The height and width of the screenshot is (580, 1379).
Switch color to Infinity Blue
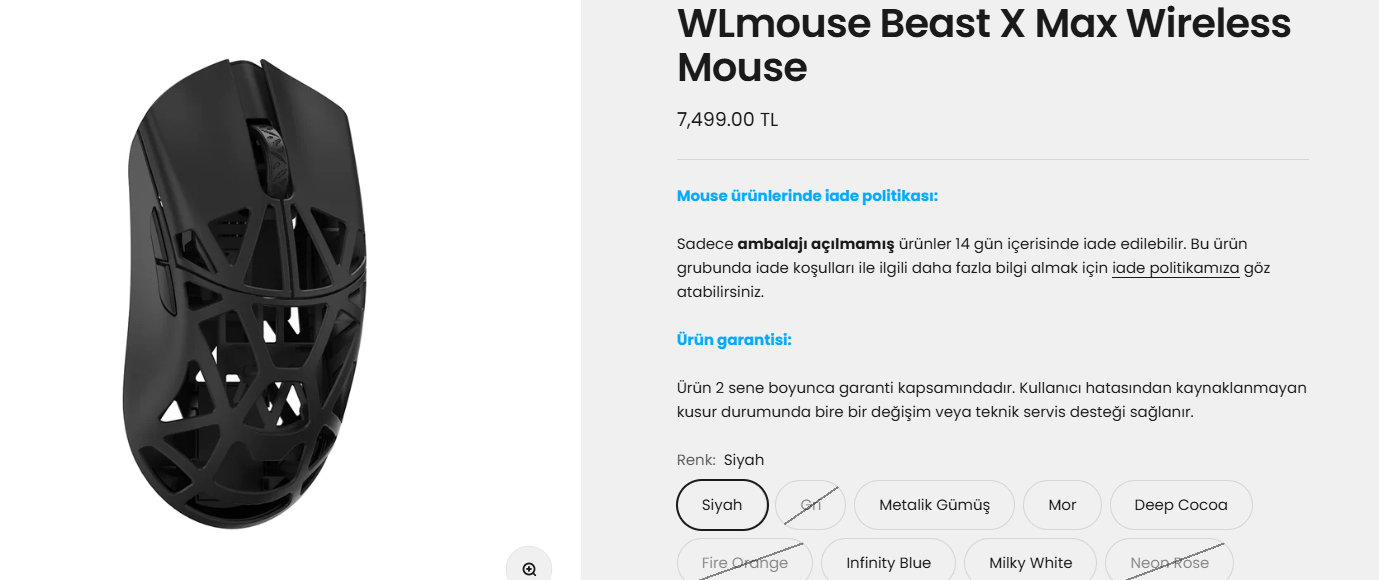click(888, 562)
